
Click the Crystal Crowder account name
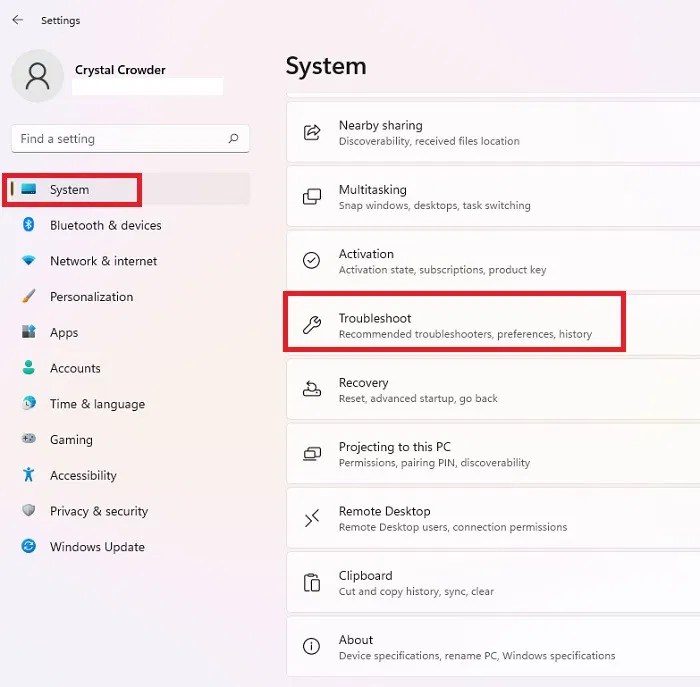(x=120, y=70)
